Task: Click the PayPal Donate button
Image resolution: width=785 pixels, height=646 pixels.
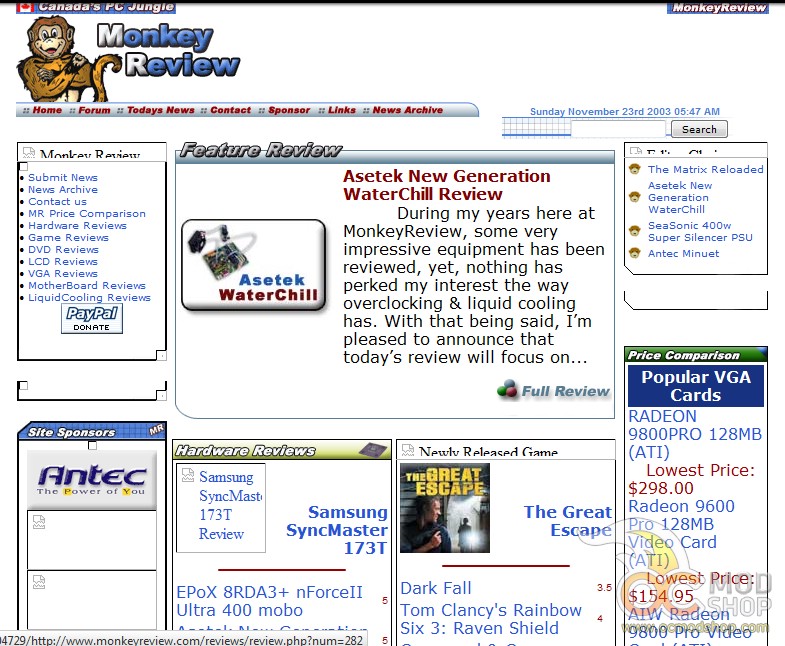Action: [92, 319]
